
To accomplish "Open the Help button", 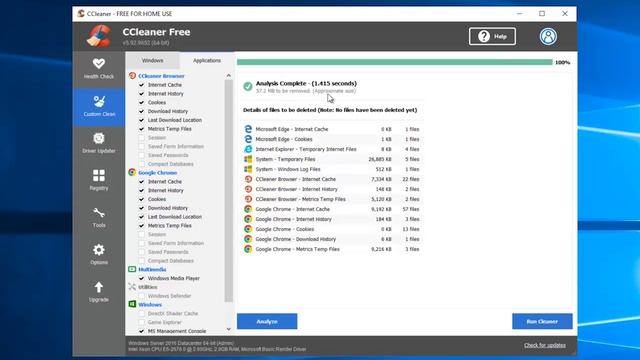I will click(492, 36).
